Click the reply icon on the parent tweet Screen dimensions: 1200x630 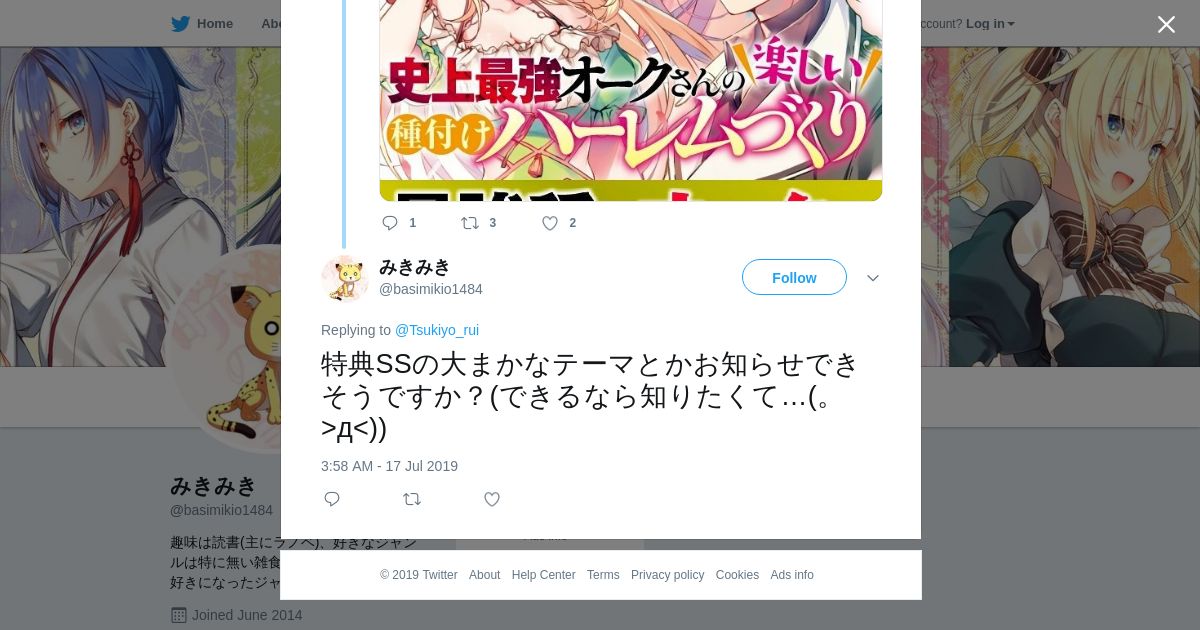390,223
